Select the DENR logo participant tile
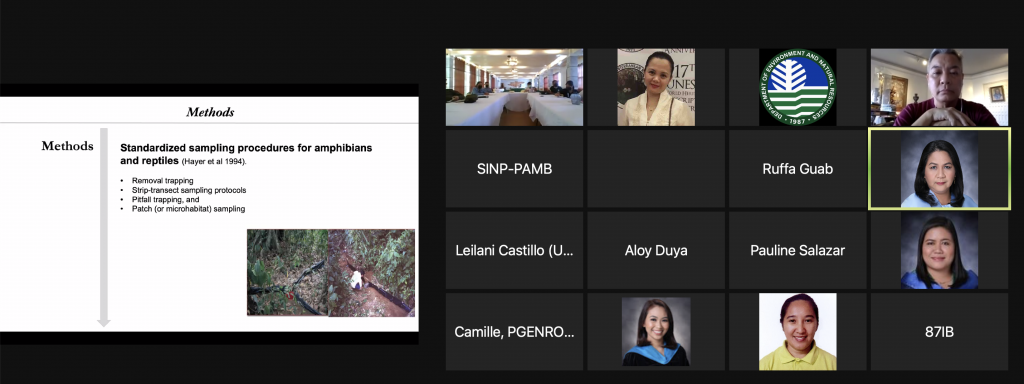Screen dimensions: 1024x384 (797, 87)
